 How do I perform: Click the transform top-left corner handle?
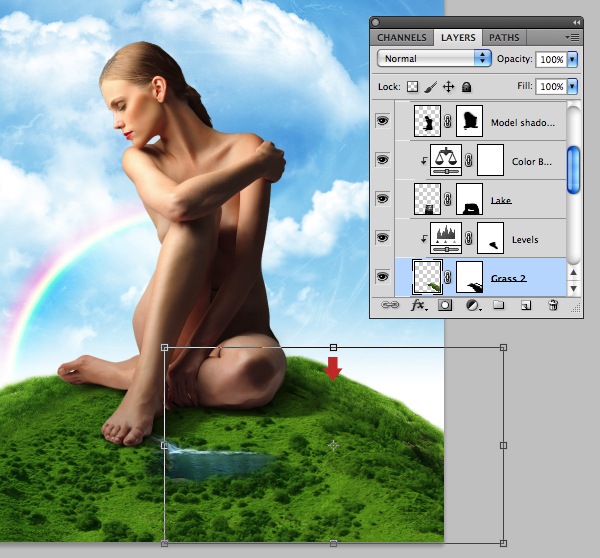click(x=165, y=348)
